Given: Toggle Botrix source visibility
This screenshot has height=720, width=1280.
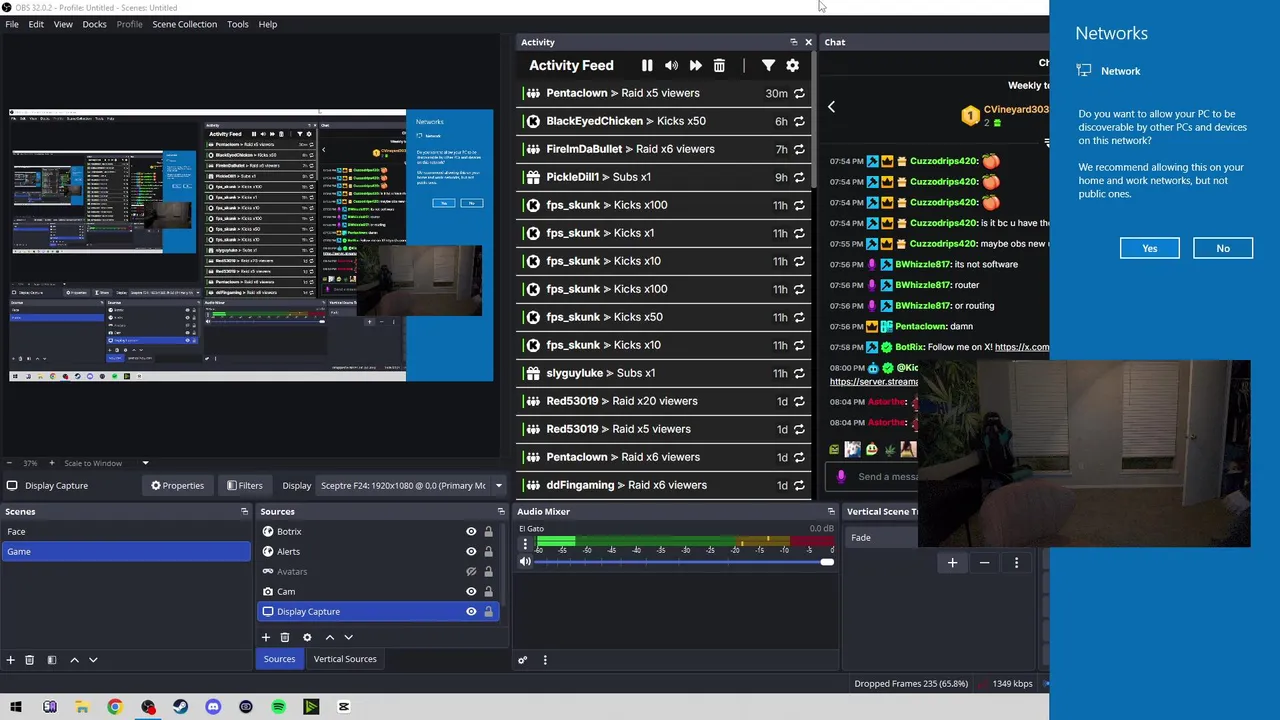Looking at the screenshot, I should (x=471, y=532).
